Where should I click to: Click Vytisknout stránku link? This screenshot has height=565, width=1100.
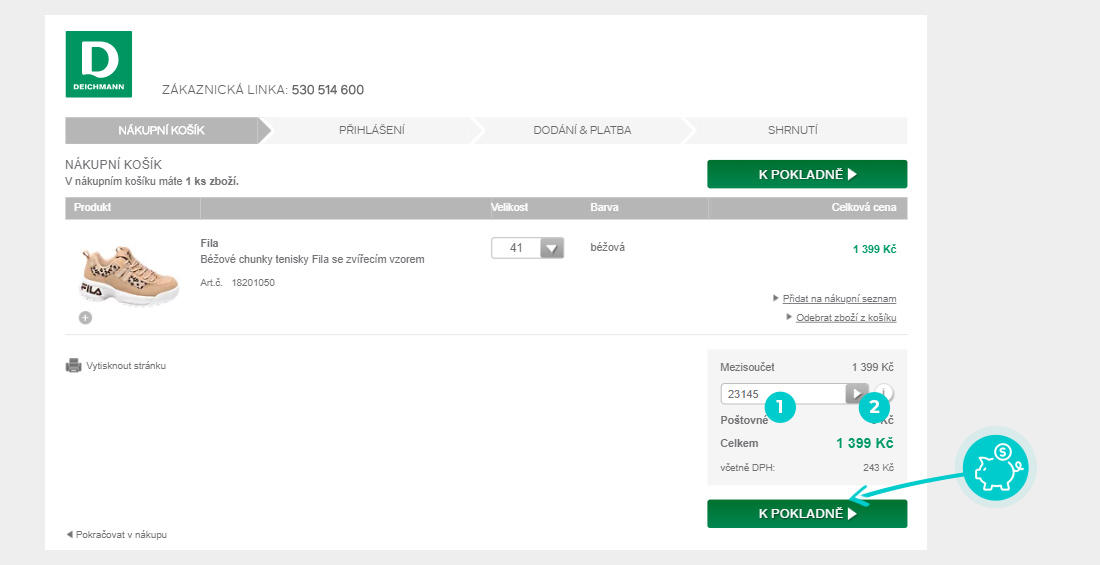(126, 366)
